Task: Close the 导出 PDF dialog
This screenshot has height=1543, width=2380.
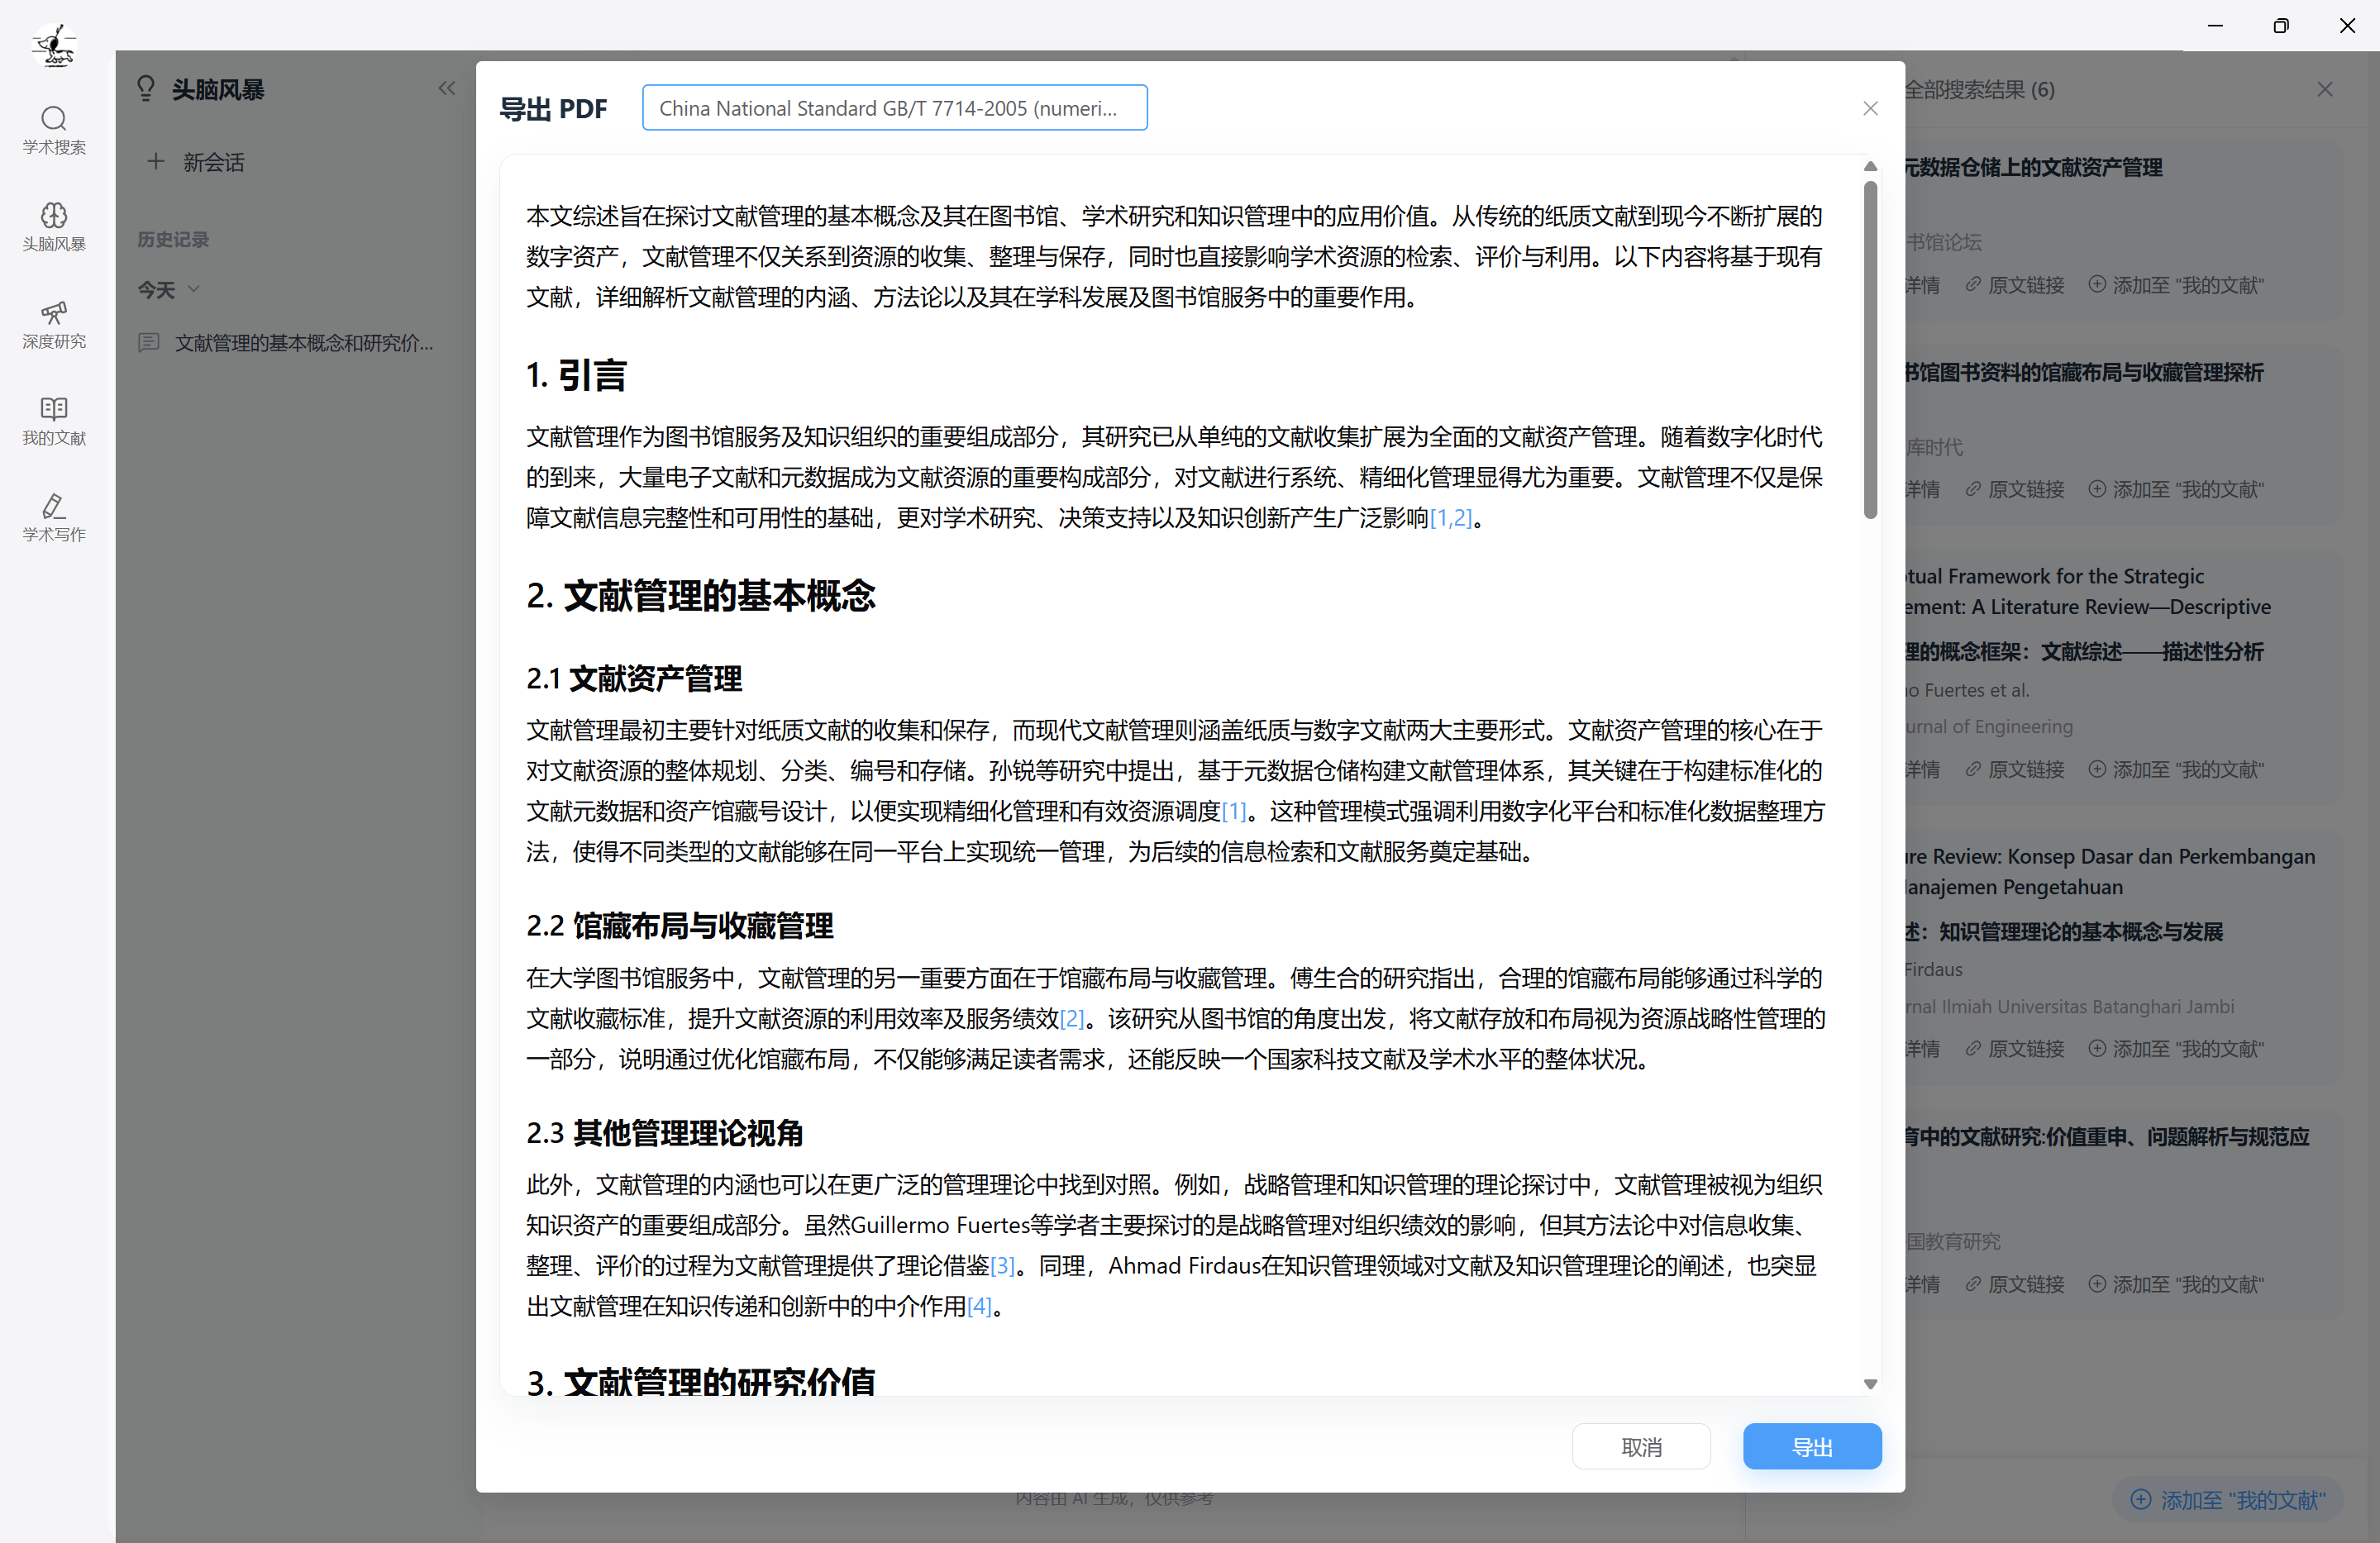Action: pyautogui.click(x=1871, y=108)
